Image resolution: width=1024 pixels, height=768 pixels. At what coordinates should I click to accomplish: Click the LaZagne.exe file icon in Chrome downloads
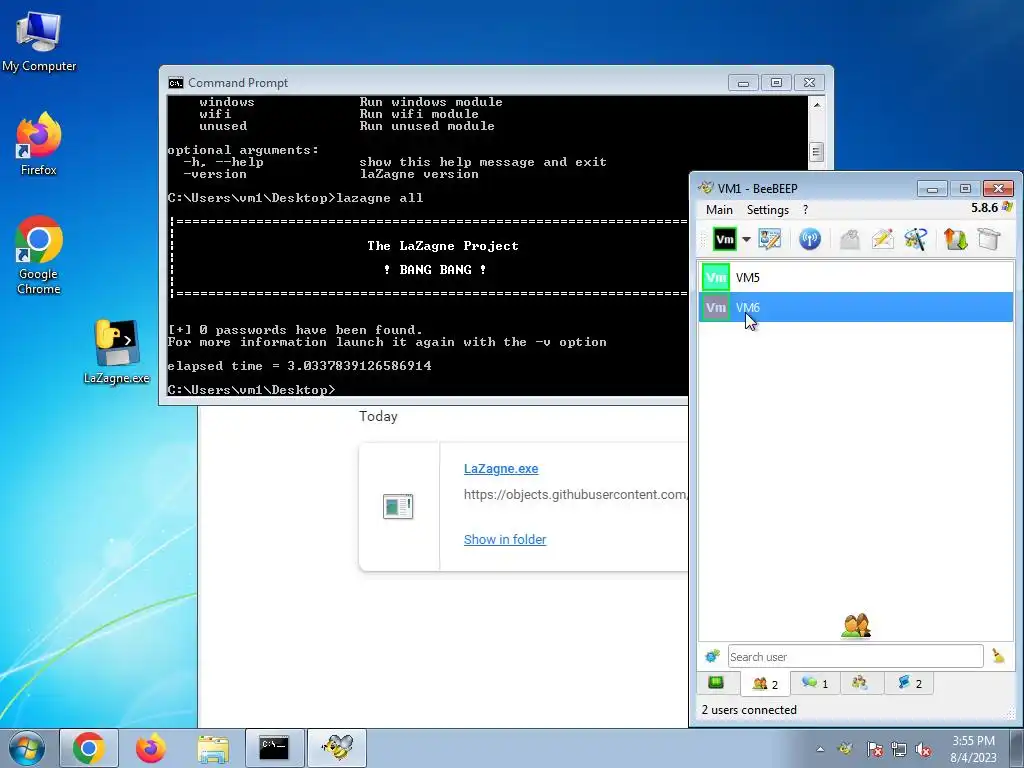click(x=398, y=506)
